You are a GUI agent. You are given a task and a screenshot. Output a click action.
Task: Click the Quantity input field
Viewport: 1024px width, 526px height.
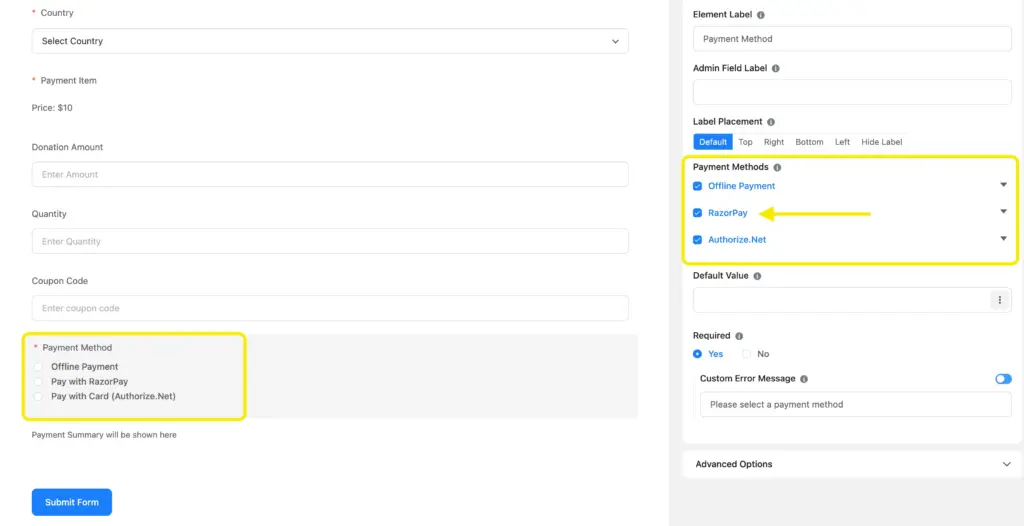(x=330, y=241)
